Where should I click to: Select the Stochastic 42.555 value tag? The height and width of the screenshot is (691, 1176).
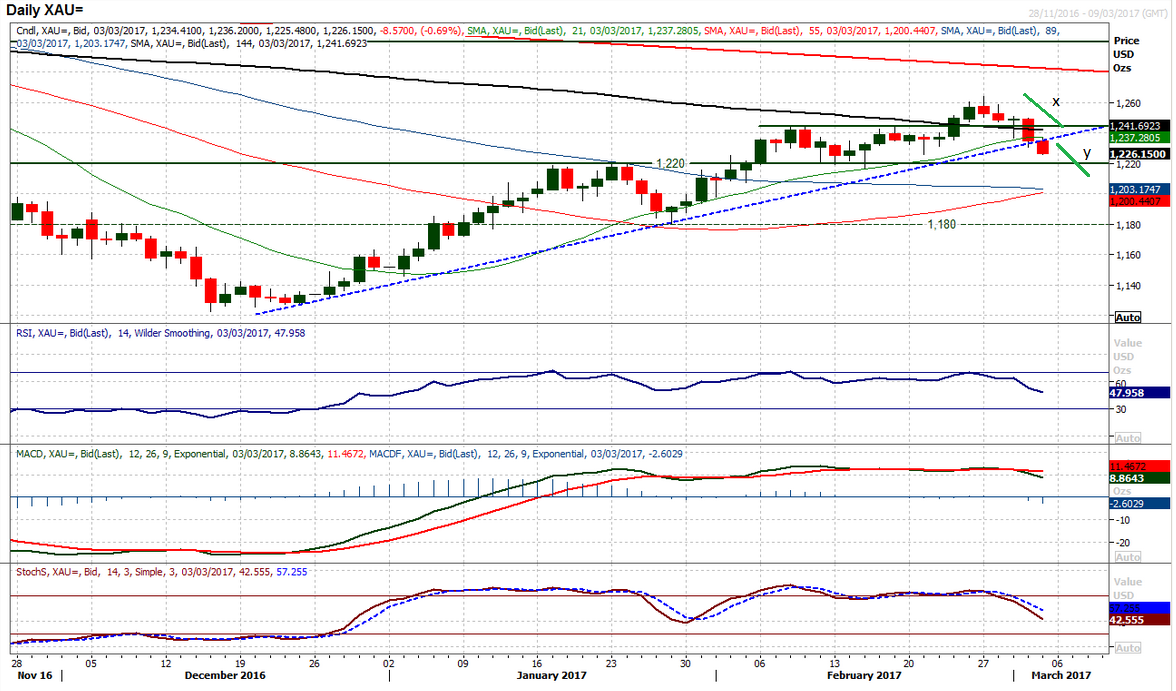tap(1140, 620)
